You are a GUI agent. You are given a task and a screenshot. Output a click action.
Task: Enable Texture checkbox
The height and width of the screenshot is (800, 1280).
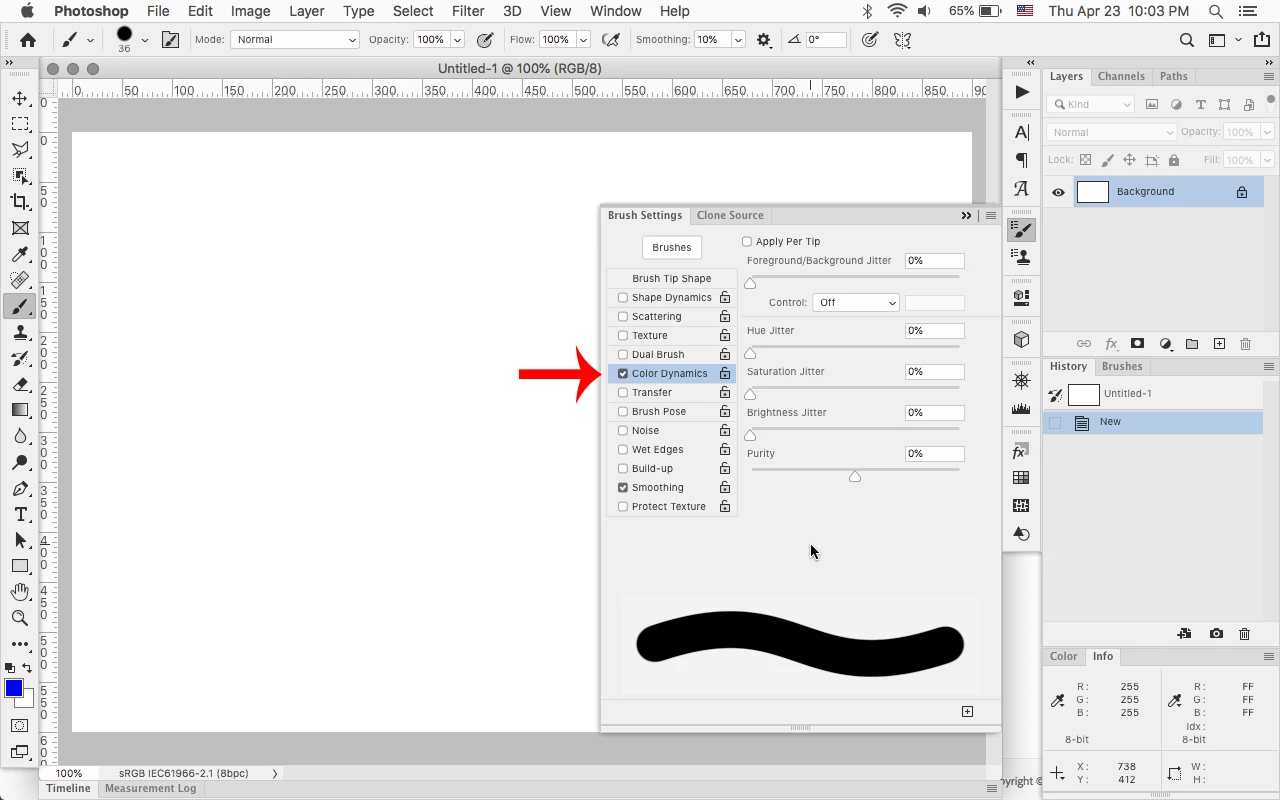(x=623, y=336)
